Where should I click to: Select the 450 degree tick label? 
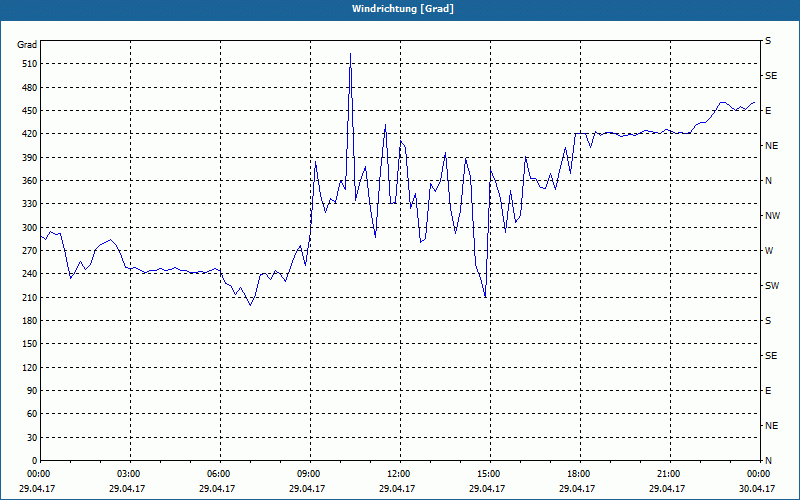[29, 111]
